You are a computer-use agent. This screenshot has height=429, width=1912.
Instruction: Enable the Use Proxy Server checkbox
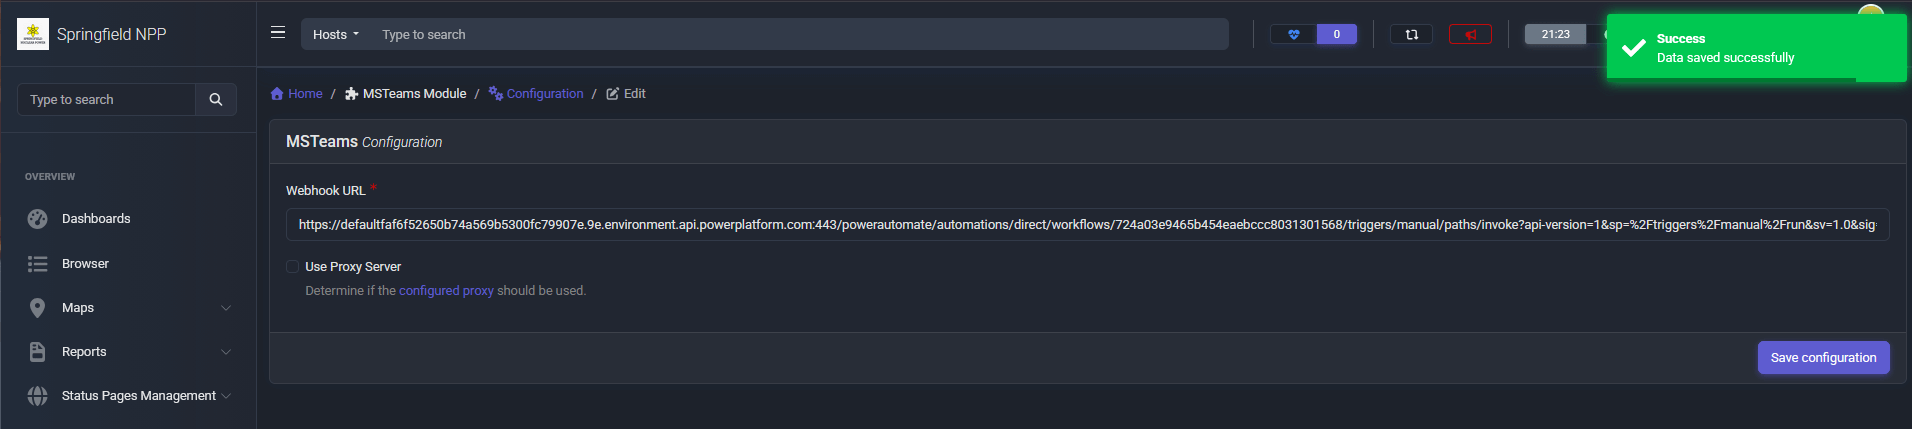(293, 267)
